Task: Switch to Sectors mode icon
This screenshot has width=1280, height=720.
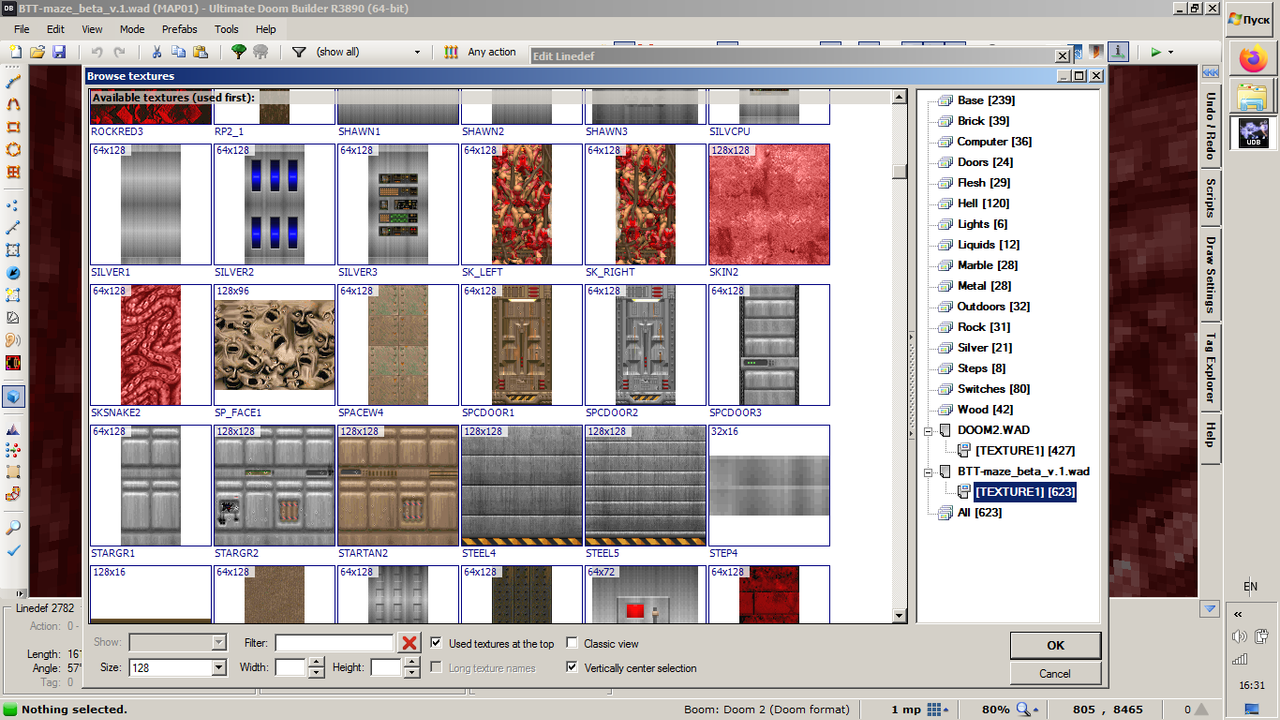Action: [14, 250]
